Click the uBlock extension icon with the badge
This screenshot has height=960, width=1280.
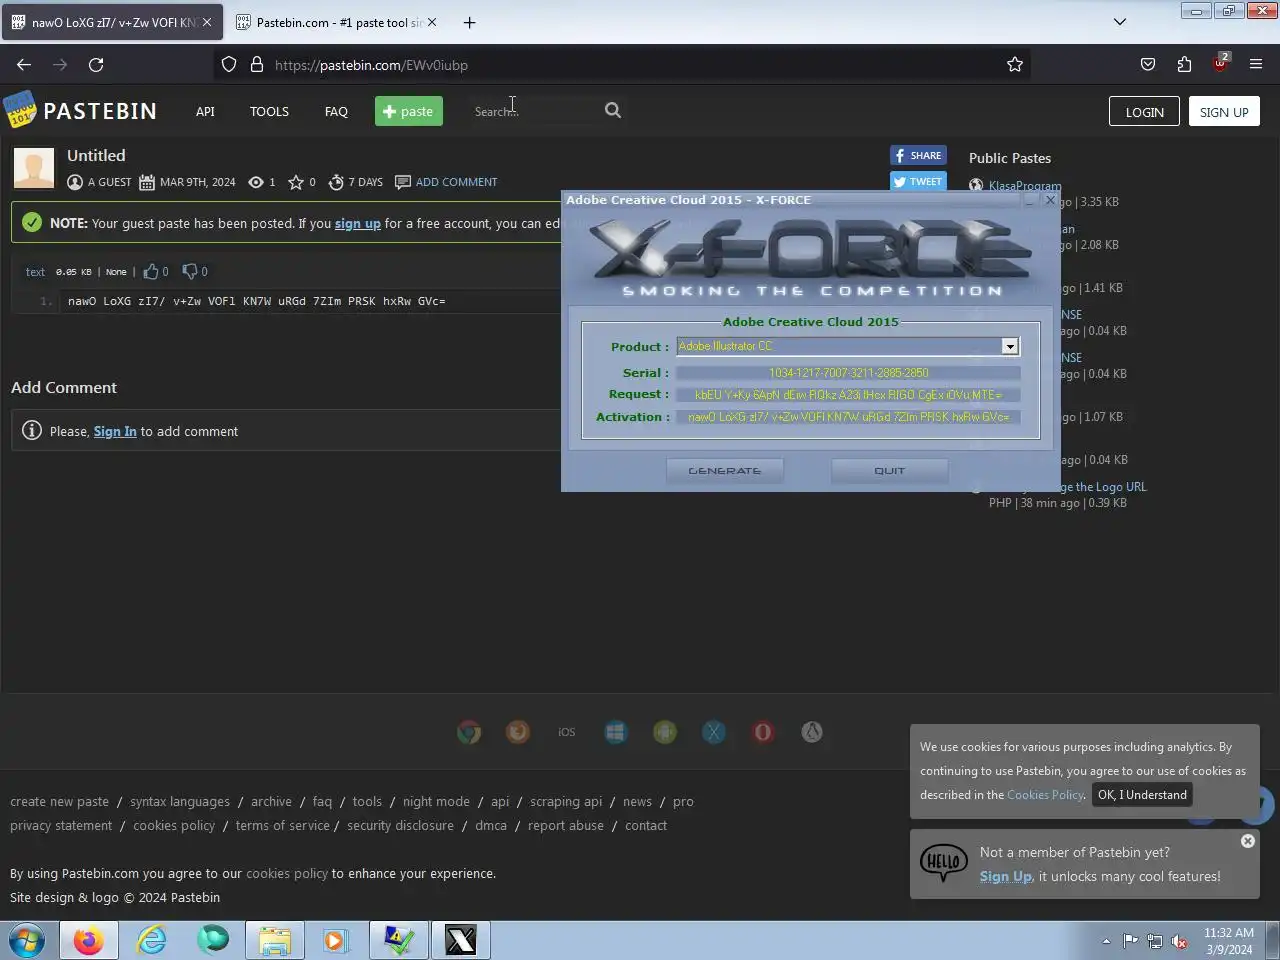[x=1220, y=63]
